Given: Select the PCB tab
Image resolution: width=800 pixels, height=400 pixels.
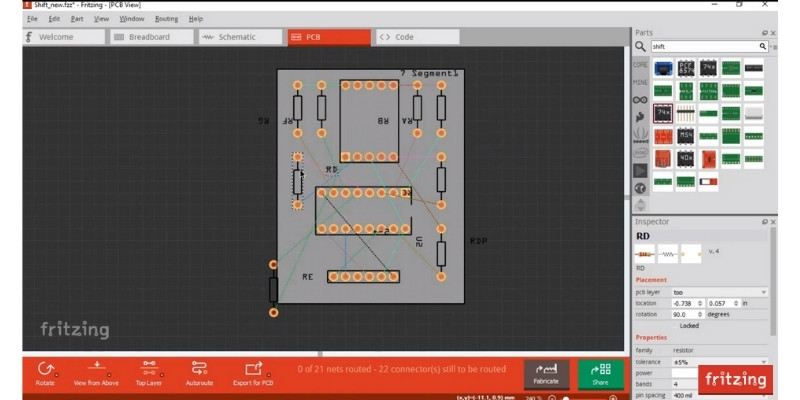Looking at the screenshot, I should tap(329, 37).
